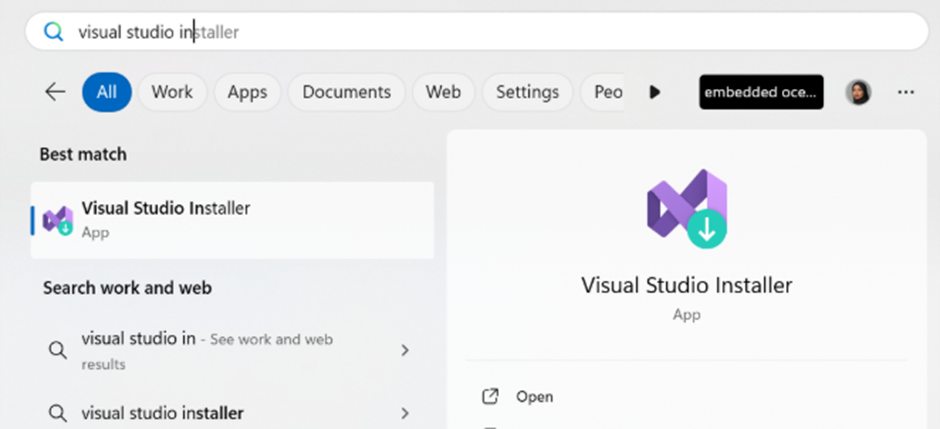Click the large Visual Studio Installer logo in preview pane

coord(687,209)
